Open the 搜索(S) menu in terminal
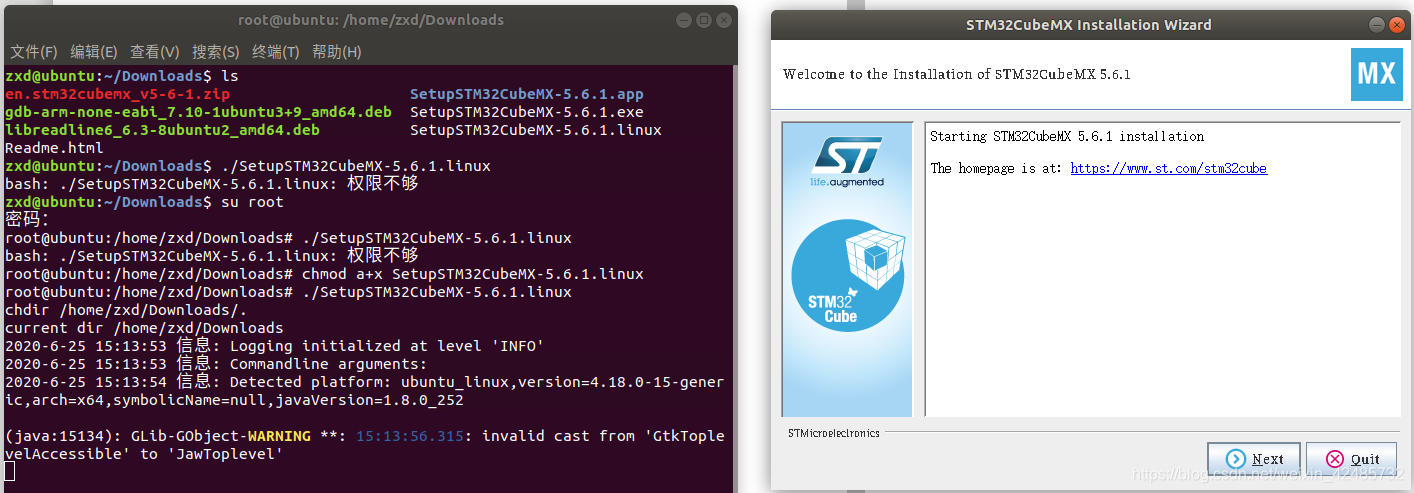Screen dimensions: 1414x493 tap(215, 52)
